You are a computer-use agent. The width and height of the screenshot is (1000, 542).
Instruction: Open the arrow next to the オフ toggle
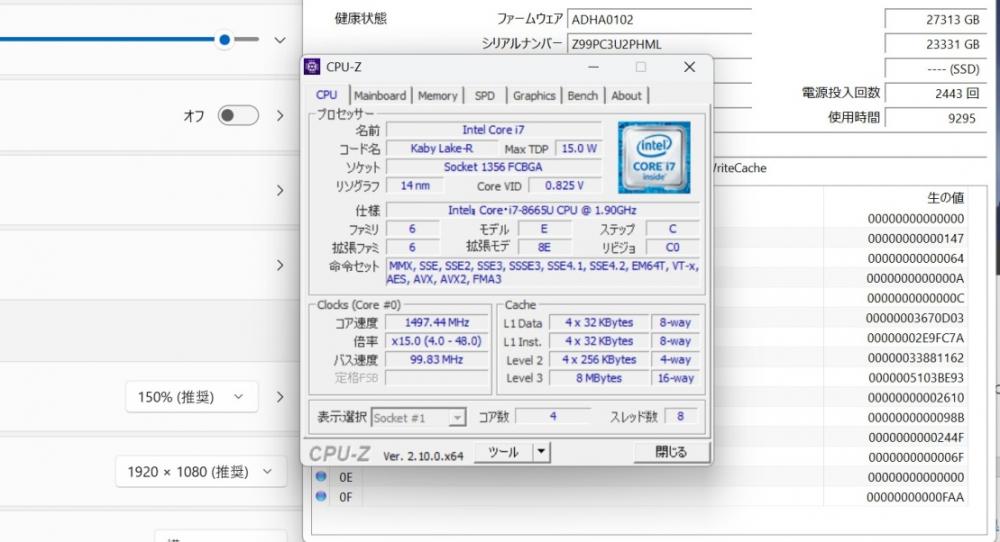pyautogui.click(x=280, y=115)
